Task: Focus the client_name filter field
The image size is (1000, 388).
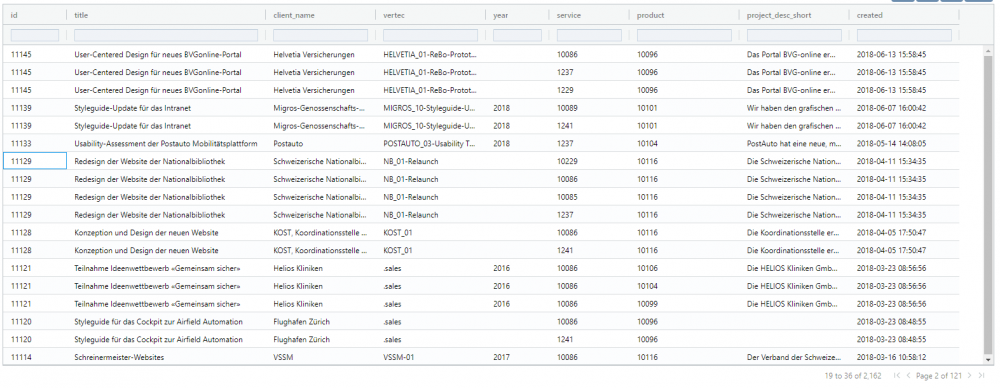Action: click(320, 35)
